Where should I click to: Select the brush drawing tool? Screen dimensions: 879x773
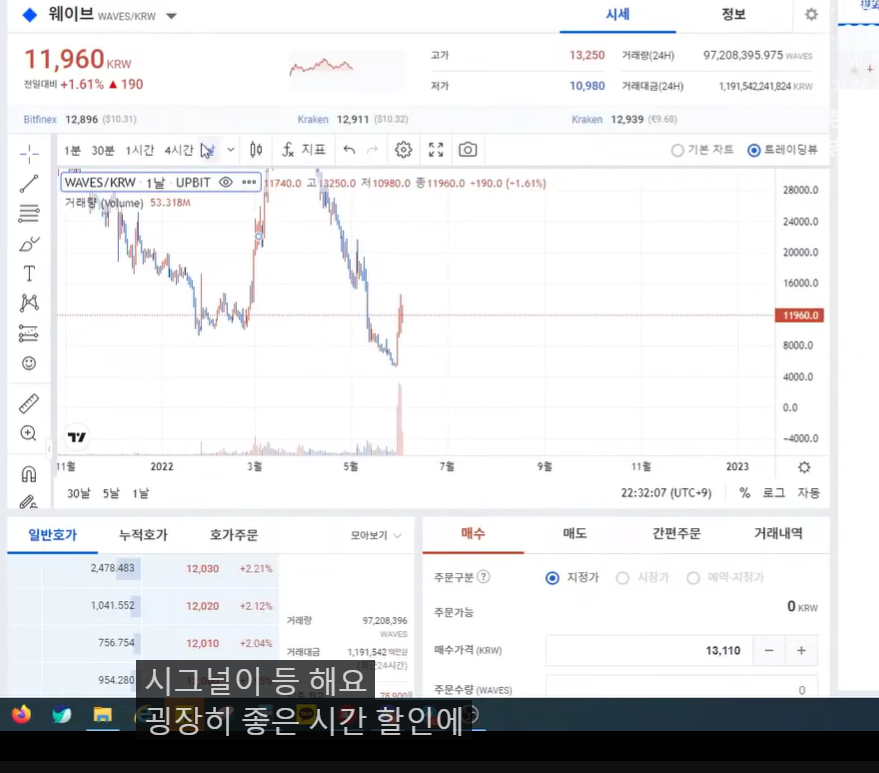pos(29,244)
